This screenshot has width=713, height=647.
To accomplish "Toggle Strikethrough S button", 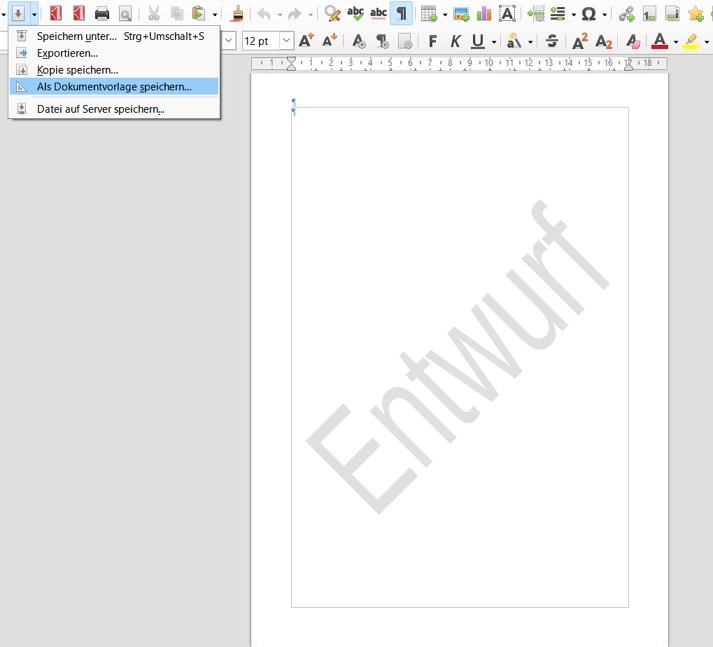I will [552, 41].
